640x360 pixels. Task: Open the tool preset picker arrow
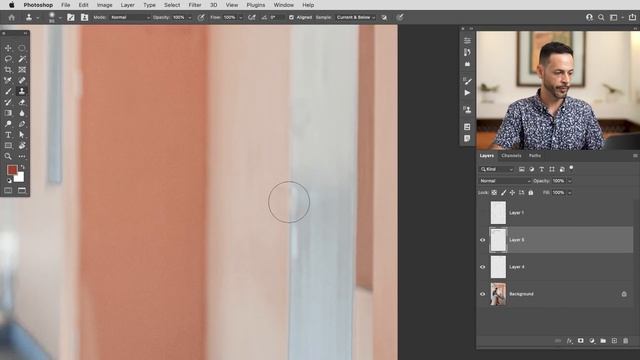(38, 18)
